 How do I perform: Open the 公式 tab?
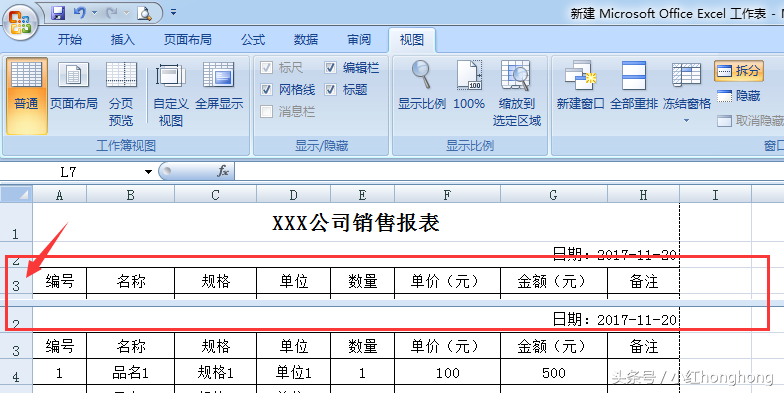point(253,40)
